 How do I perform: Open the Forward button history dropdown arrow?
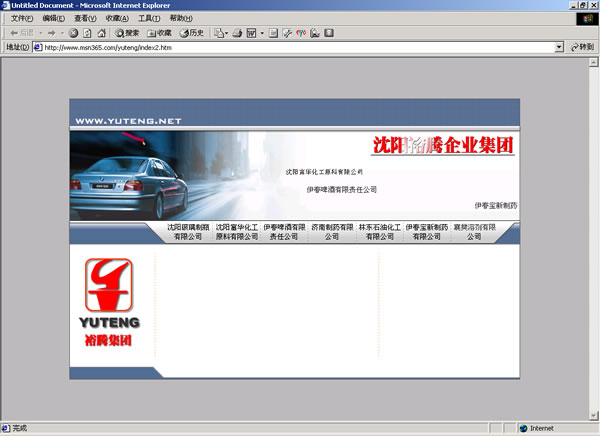pyautogui.click(x=62, y=33)
